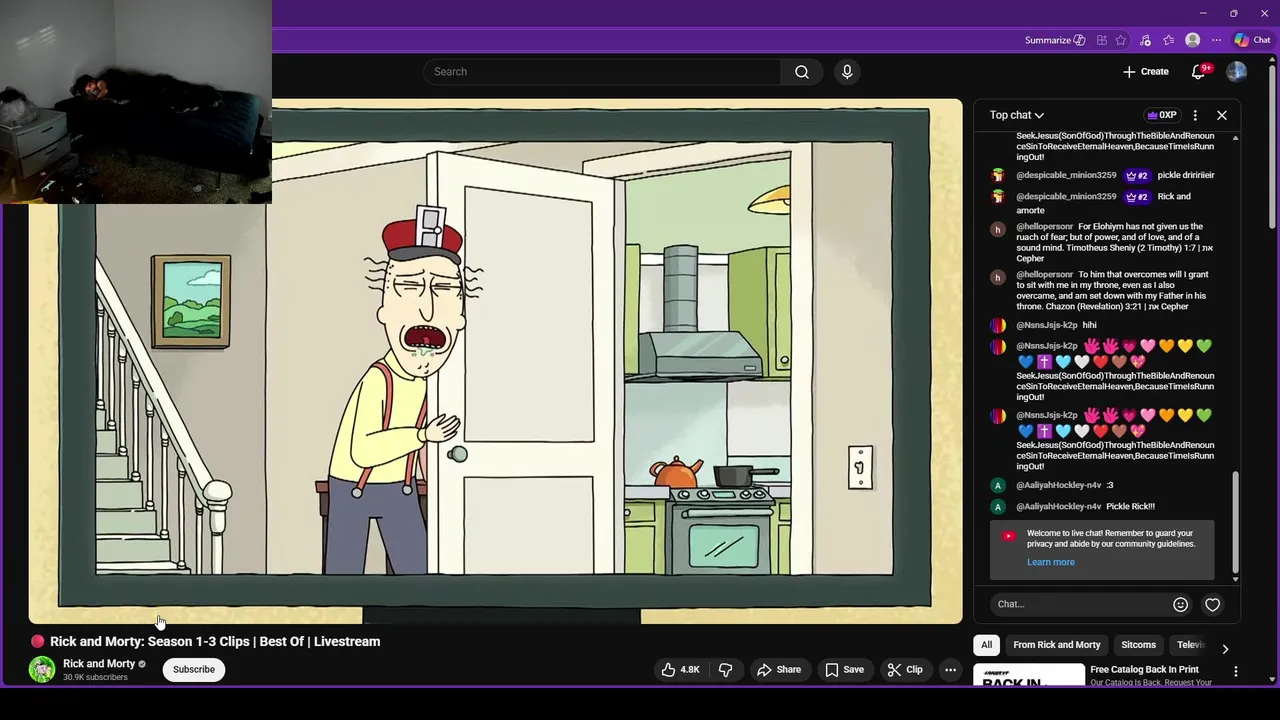Select the All filter chip
The height and width of the screenshot is (720, 1280).
pos(986,645)
